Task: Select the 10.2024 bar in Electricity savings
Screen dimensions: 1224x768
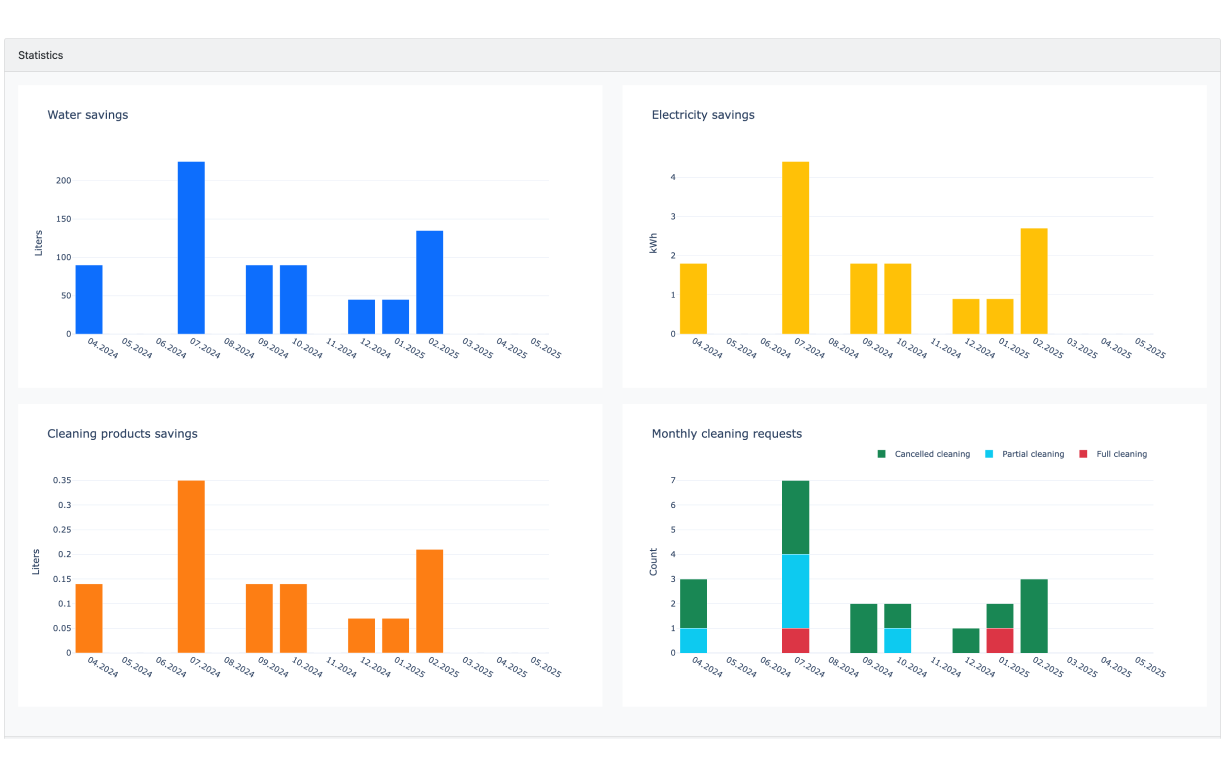Action: coord(897,299)
